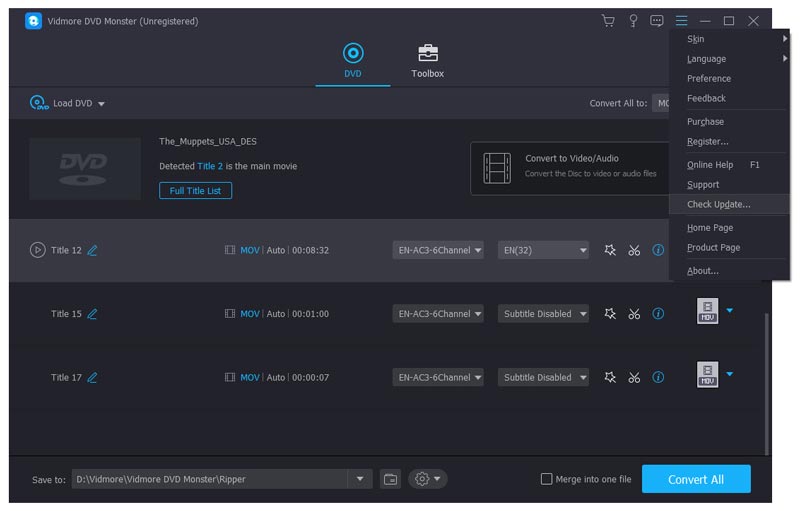Cut Title 17 with scissors icon
The image size is (800, 511).
click(634, 378)
